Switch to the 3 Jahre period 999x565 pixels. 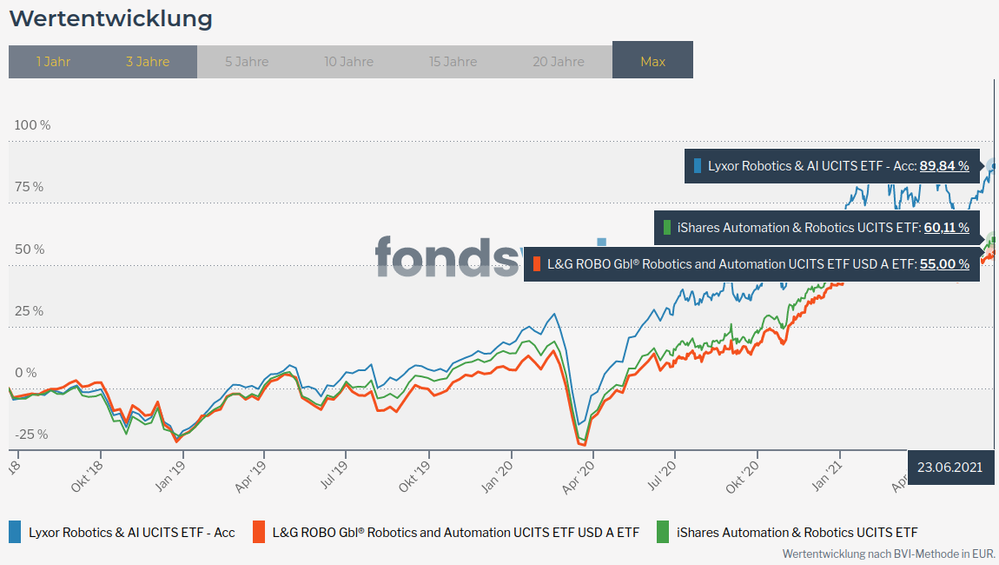[x=148, y=61]
